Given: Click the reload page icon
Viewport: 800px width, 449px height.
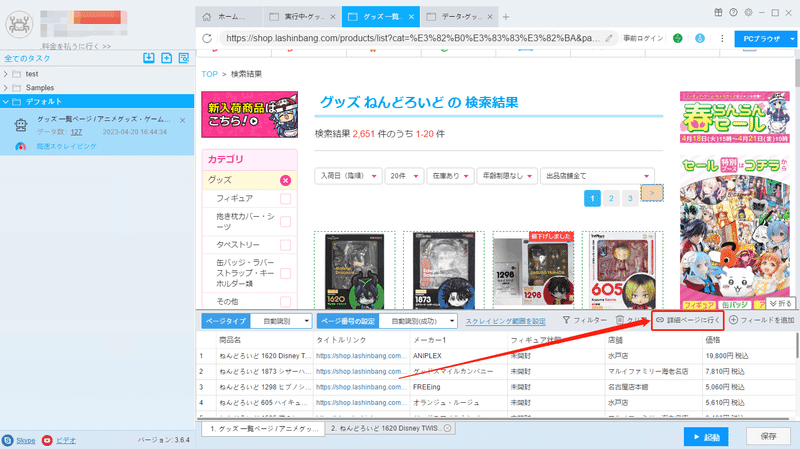Looking at the screenshot, I should coord(207,38).
